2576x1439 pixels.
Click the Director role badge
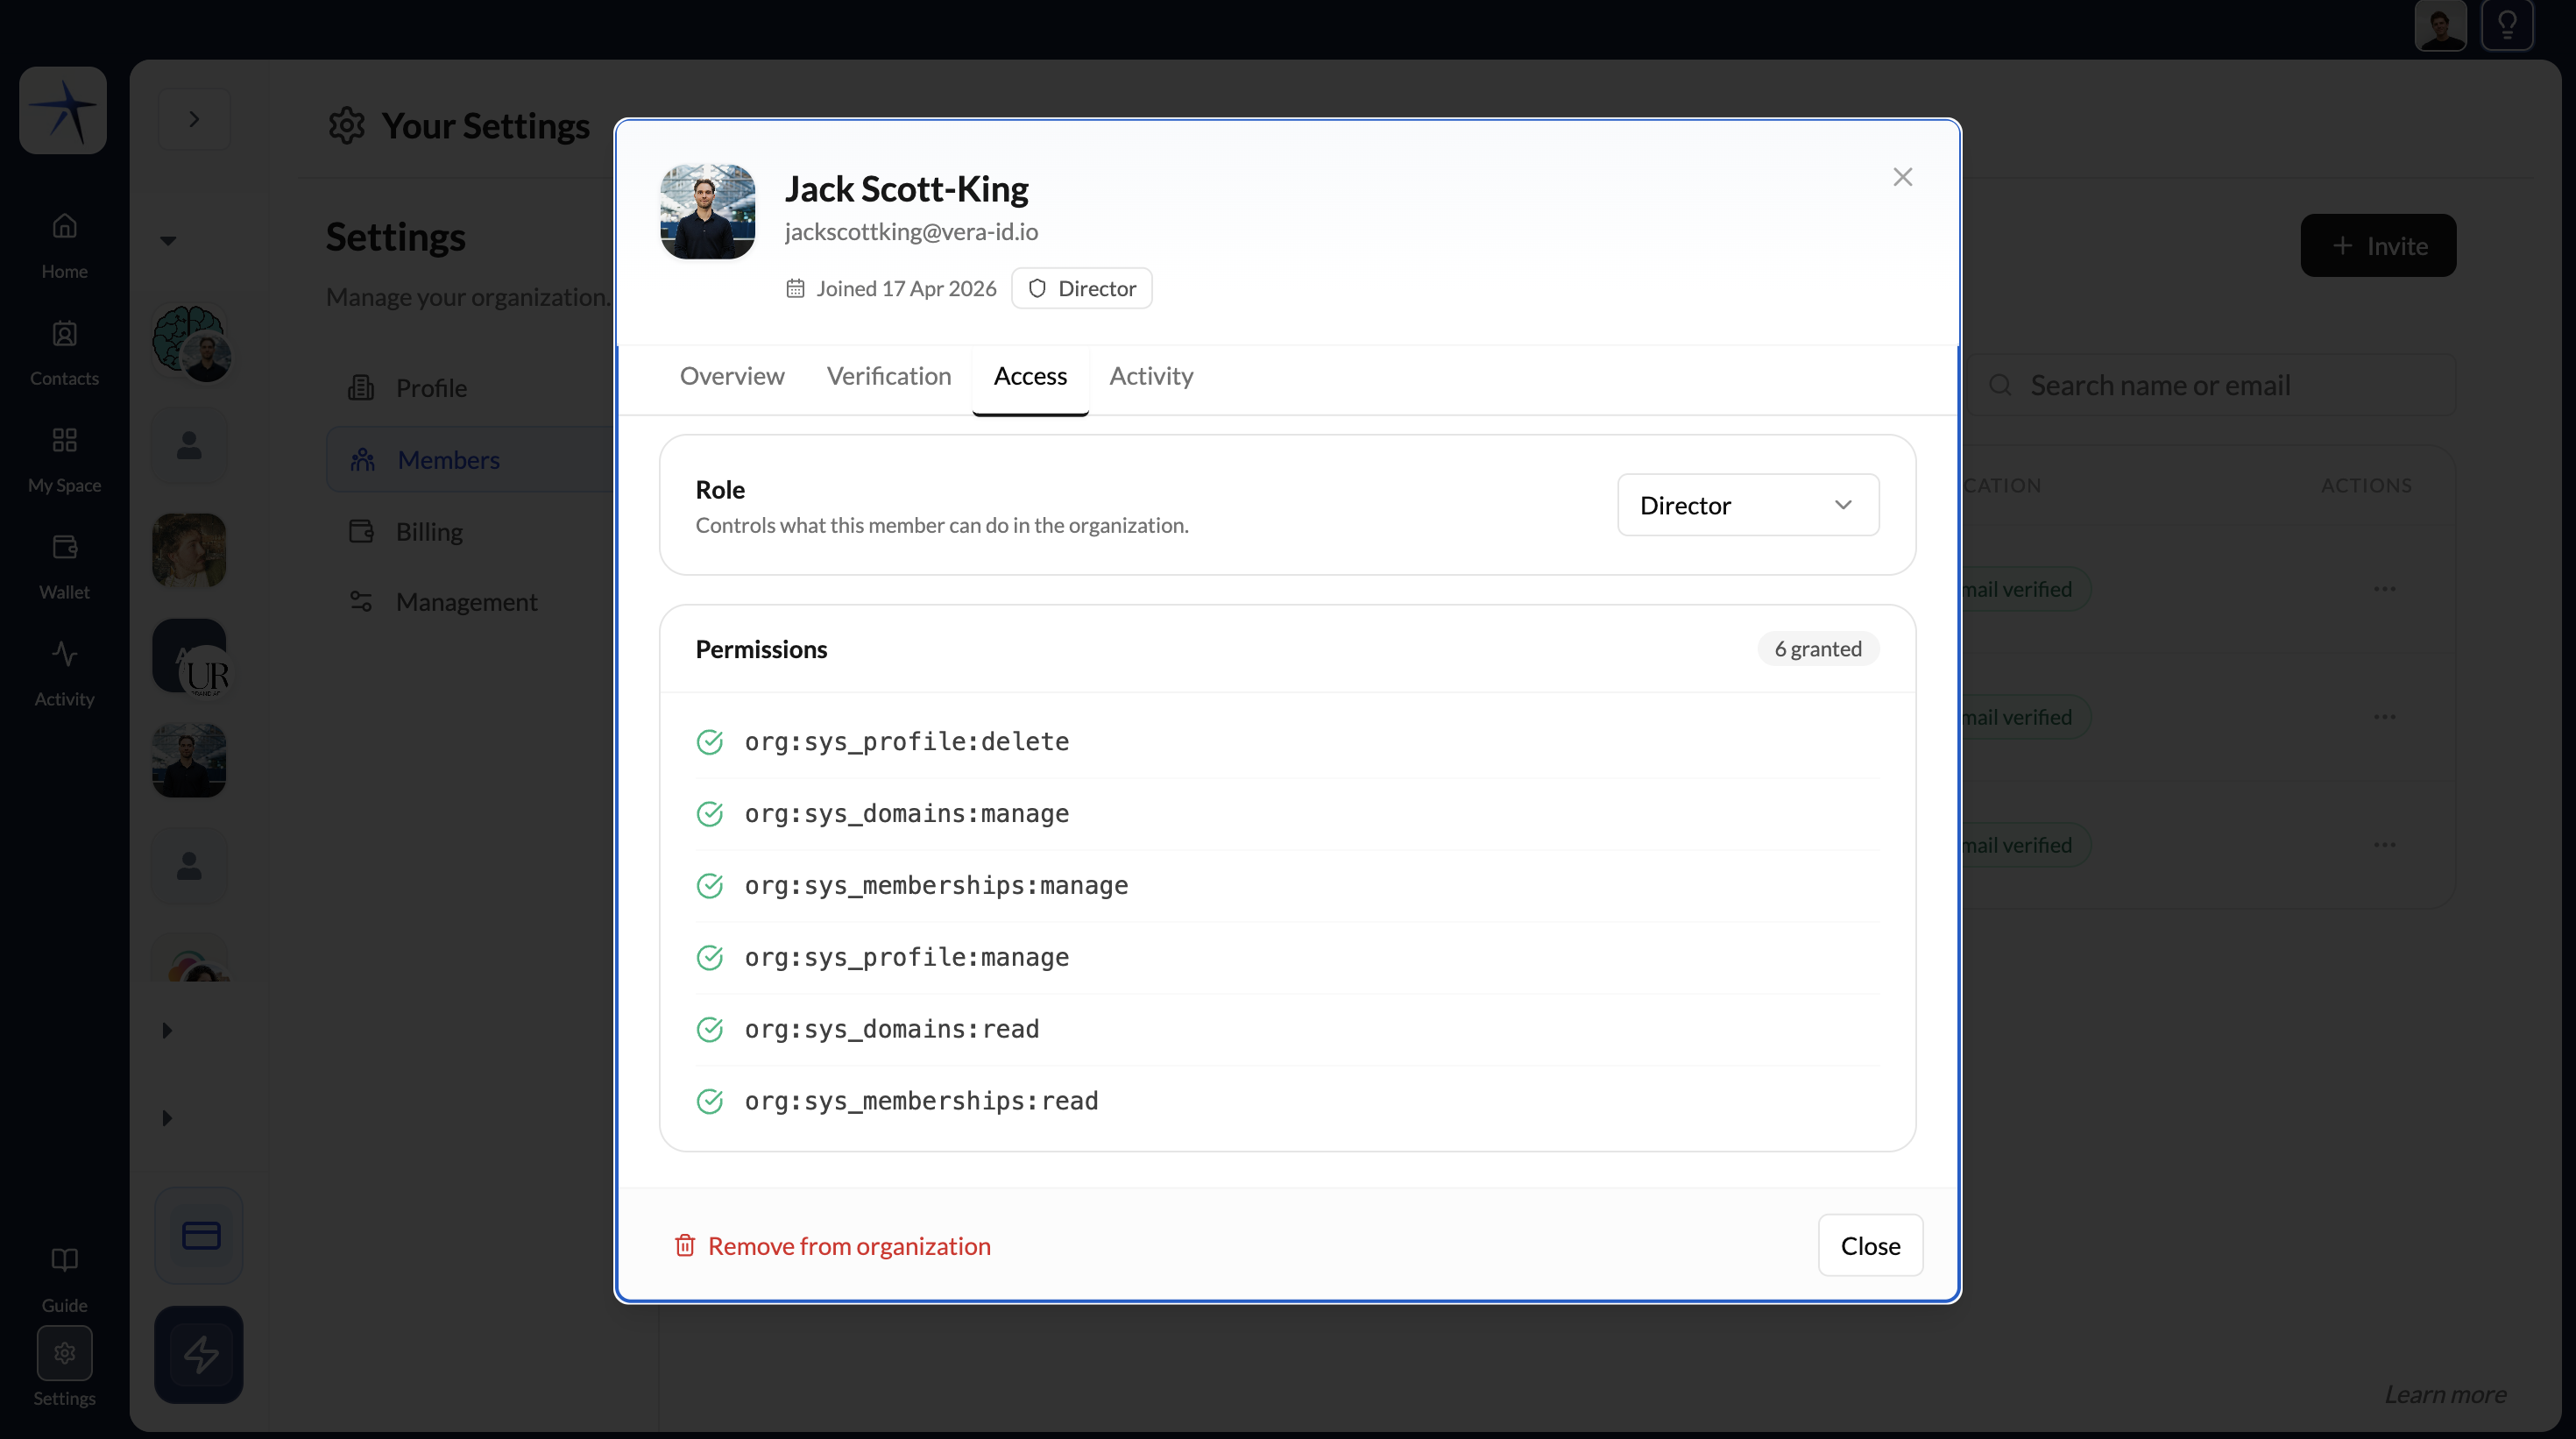click(x=1081, y=288)
